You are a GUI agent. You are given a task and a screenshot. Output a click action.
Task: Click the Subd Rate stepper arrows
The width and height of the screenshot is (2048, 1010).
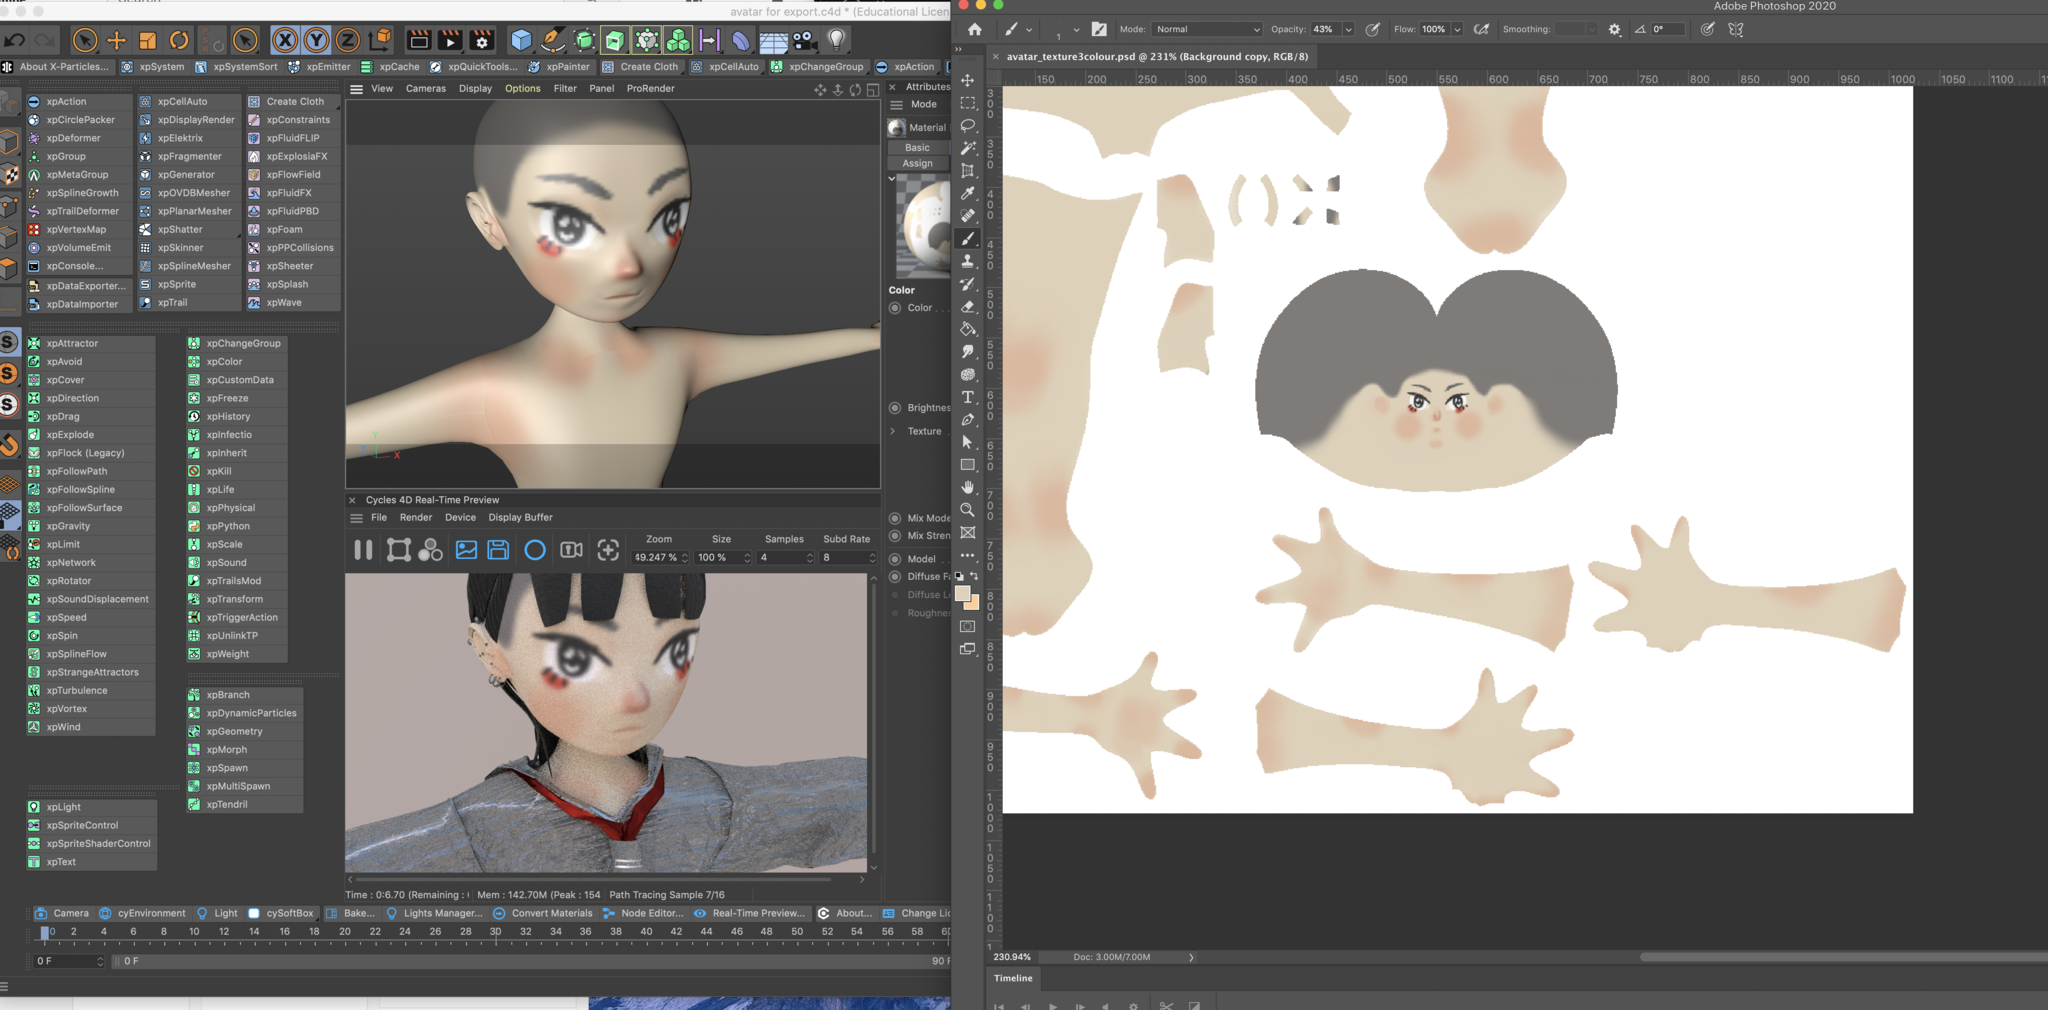[872, 557]
